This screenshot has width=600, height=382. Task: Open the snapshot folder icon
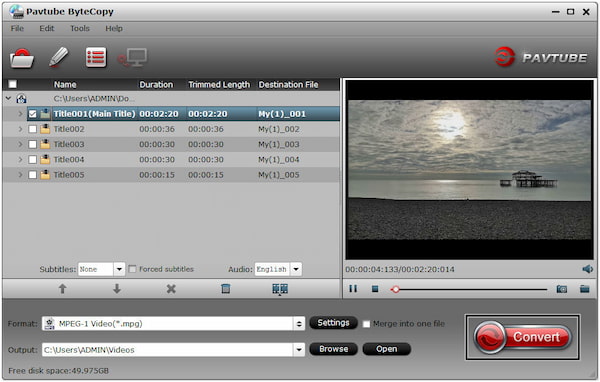(585, 289)
